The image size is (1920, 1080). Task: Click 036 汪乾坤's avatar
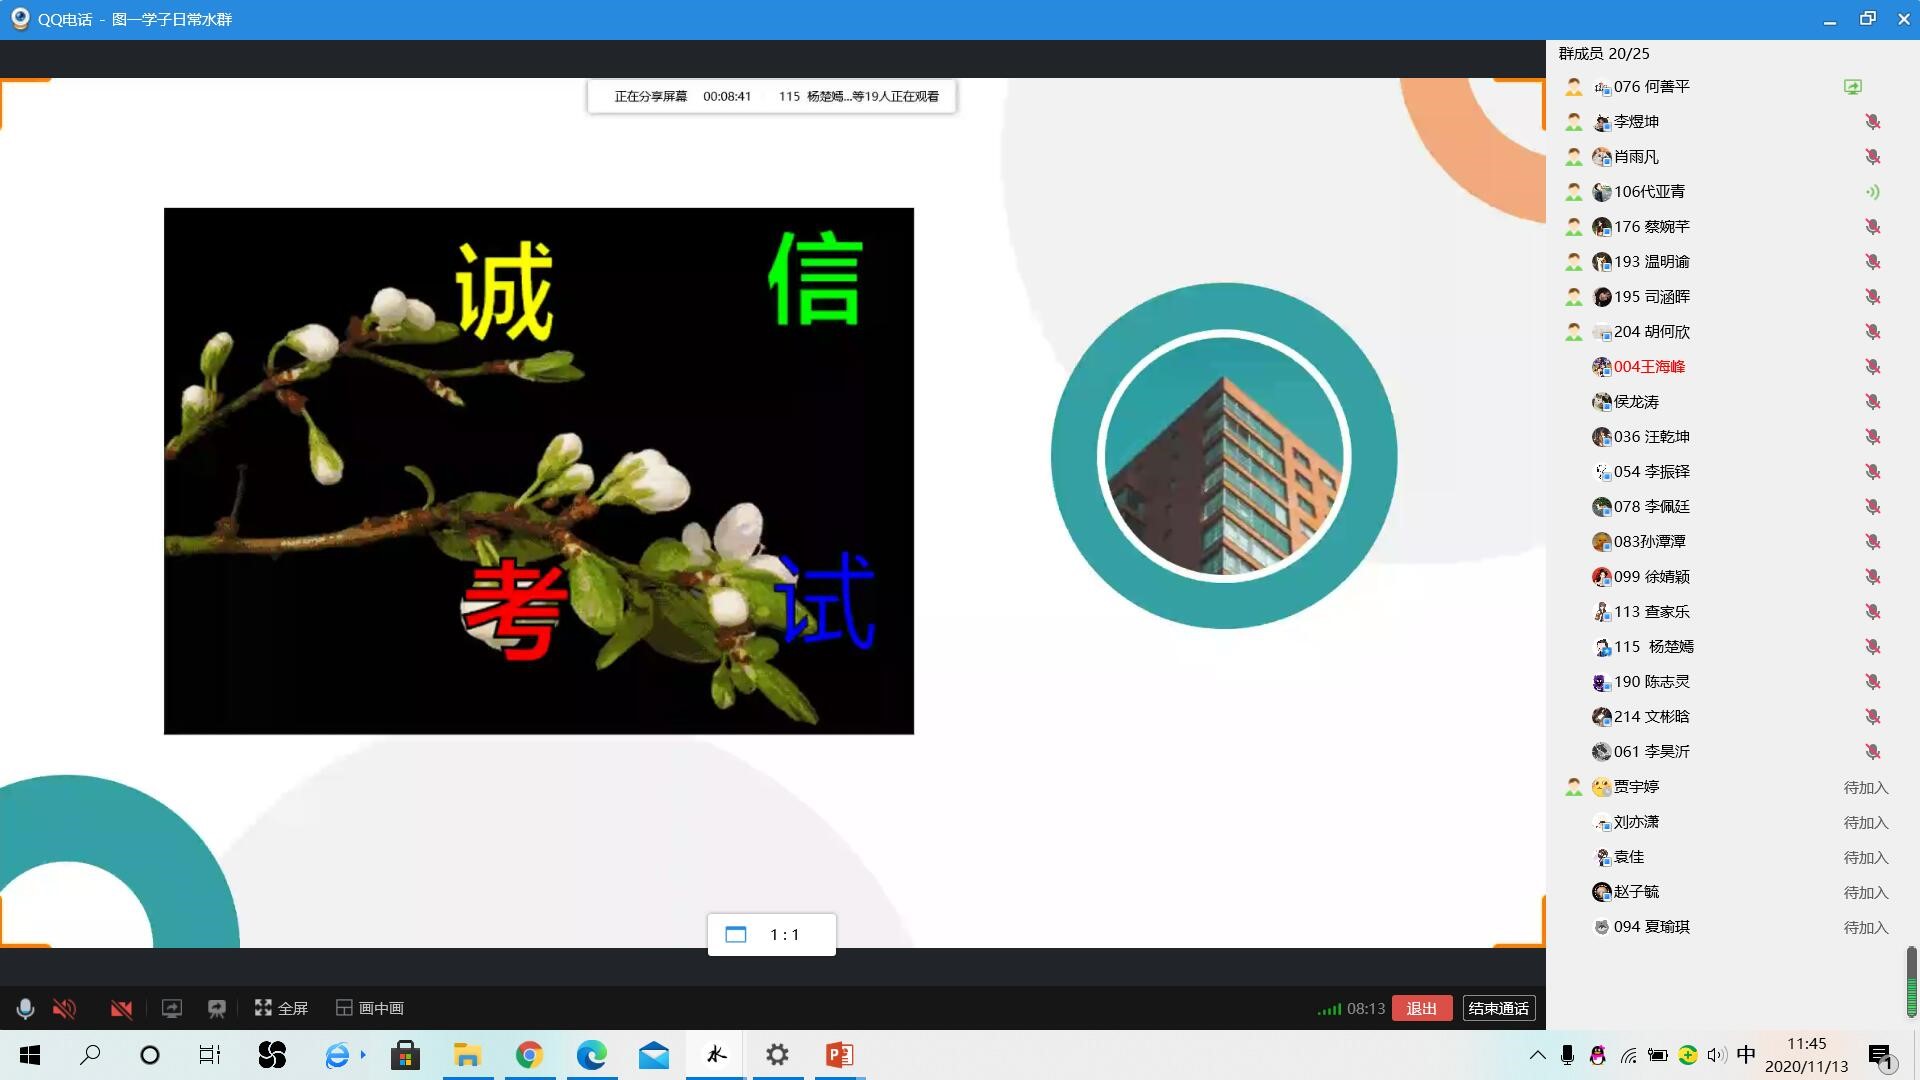[1601, 437]
